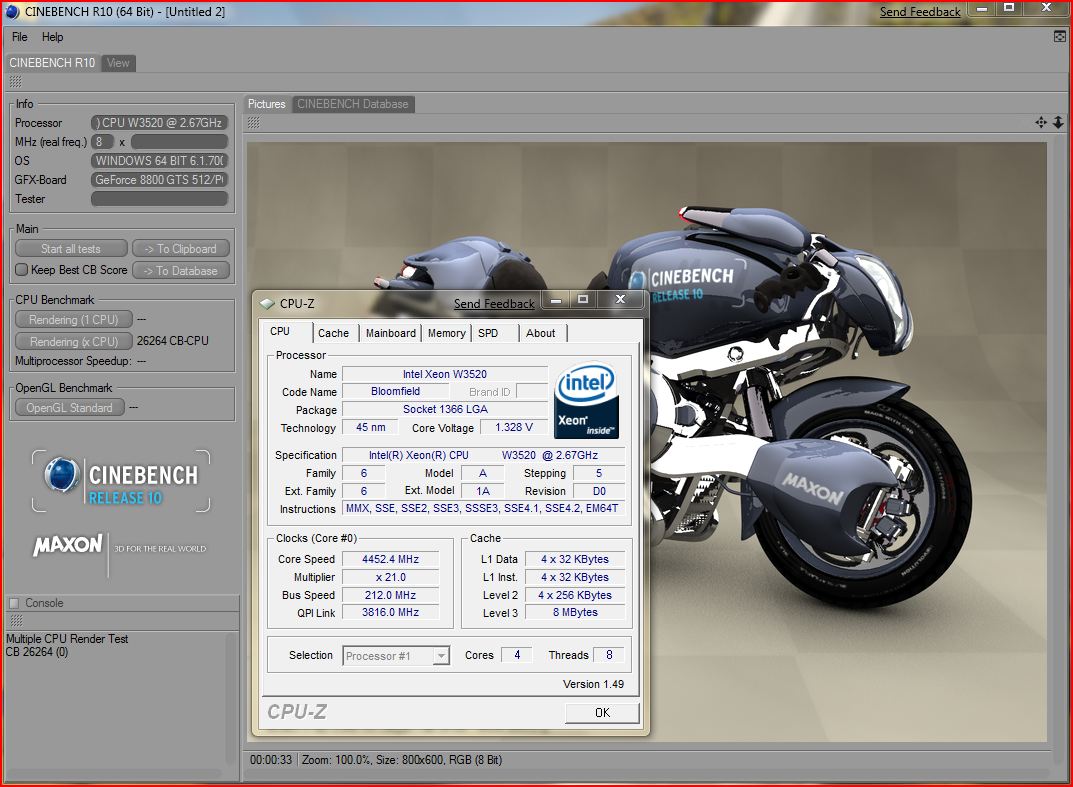Select the CINEBENCH R10 tab
Image resolution: width=1073 pixels, height=787 pixels.
(52, 63)
